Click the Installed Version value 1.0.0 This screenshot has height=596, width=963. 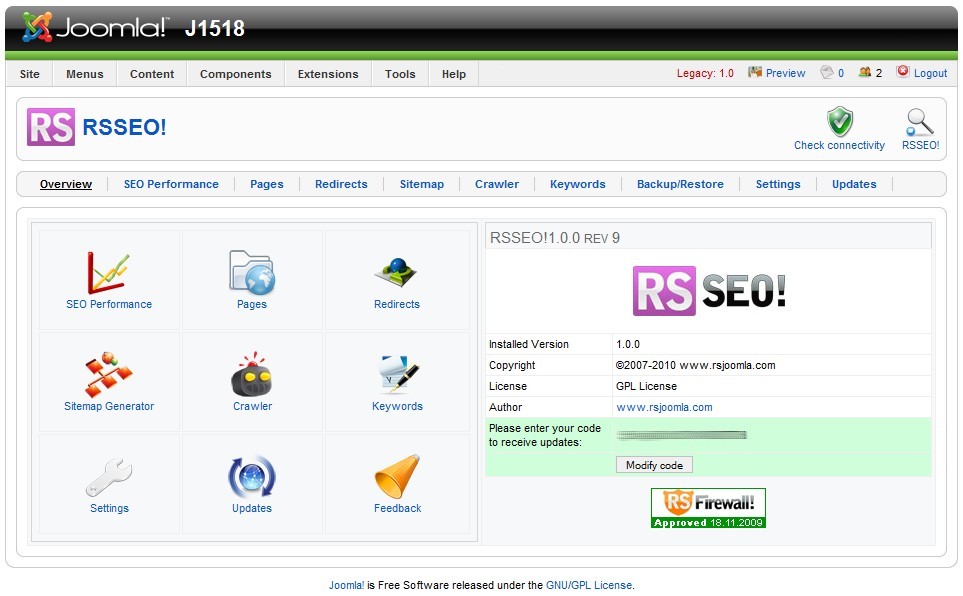pyautogui.click(x=628, y=344)
